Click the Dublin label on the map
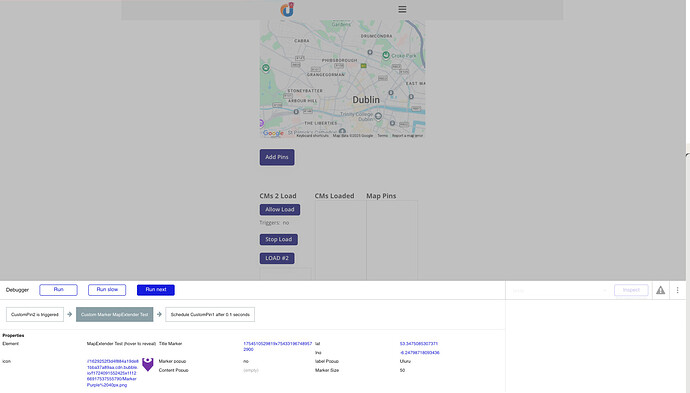The image size is (690, 393). pos(366,100)
